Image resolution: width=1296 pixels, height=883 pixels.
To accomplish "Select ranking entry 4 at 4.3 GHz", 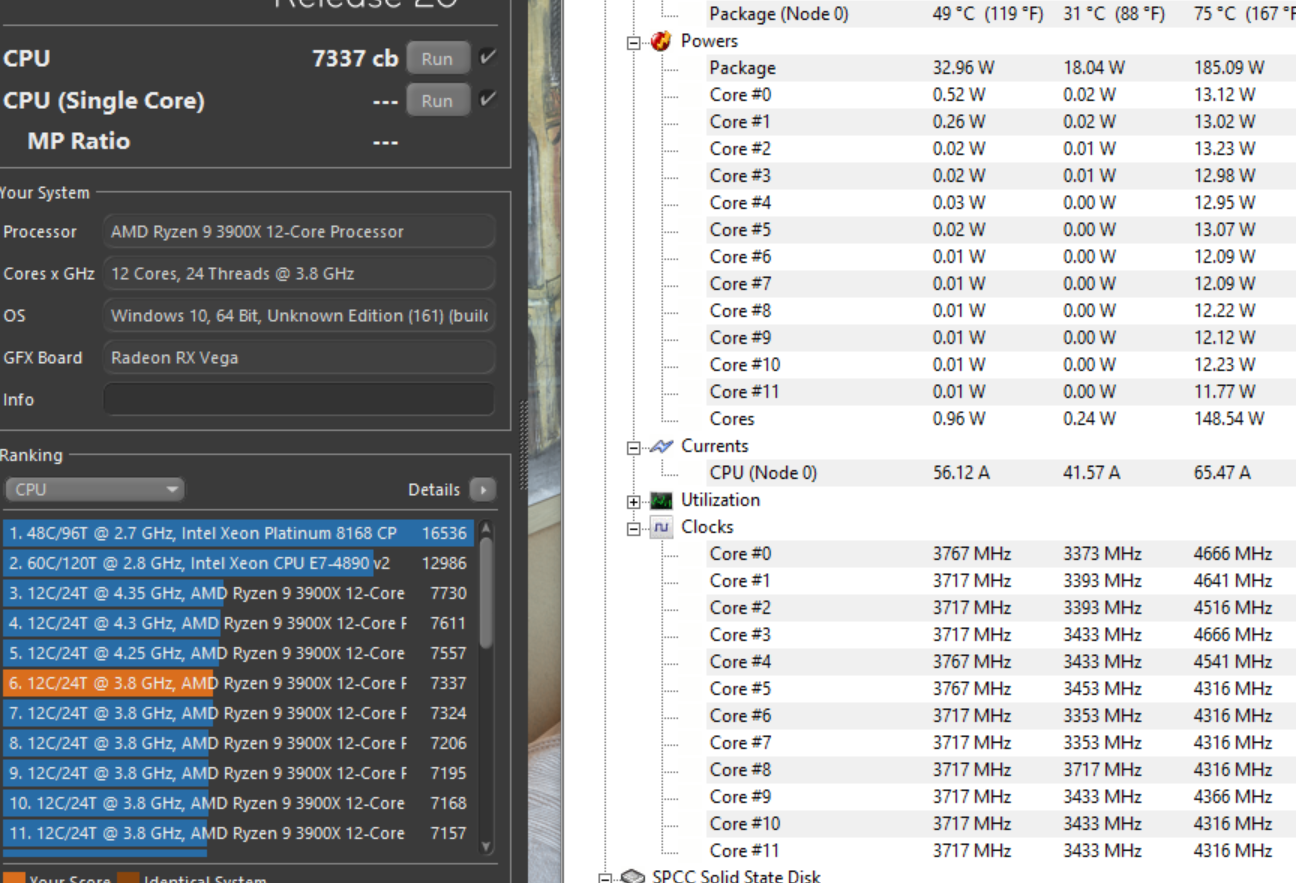I will [238, 623].
